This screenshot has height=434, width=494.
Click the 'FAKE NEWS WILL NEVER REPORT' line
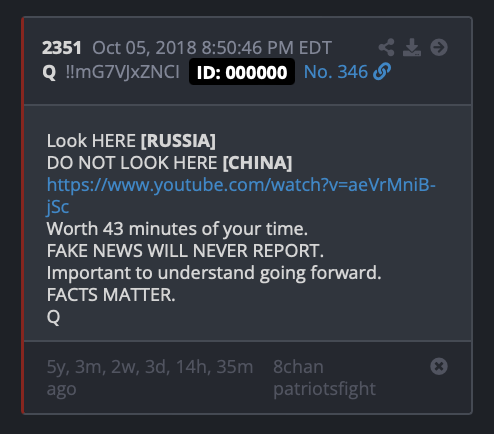[185, 250]
